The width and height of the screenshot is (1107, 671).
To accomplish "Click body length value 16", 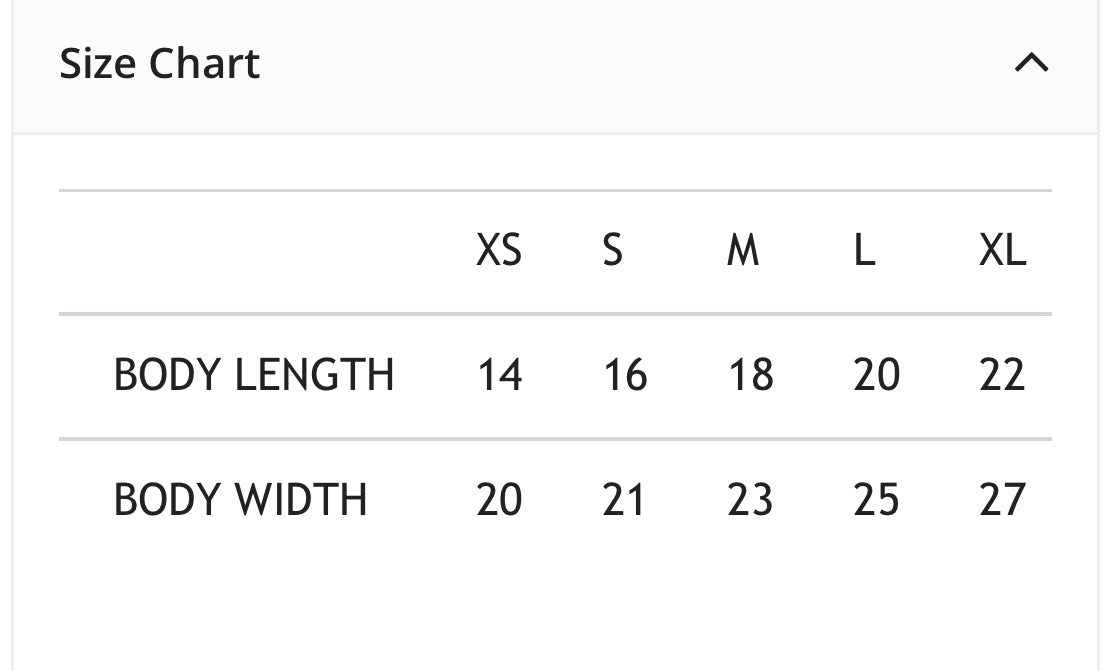I will click(625, 375).
